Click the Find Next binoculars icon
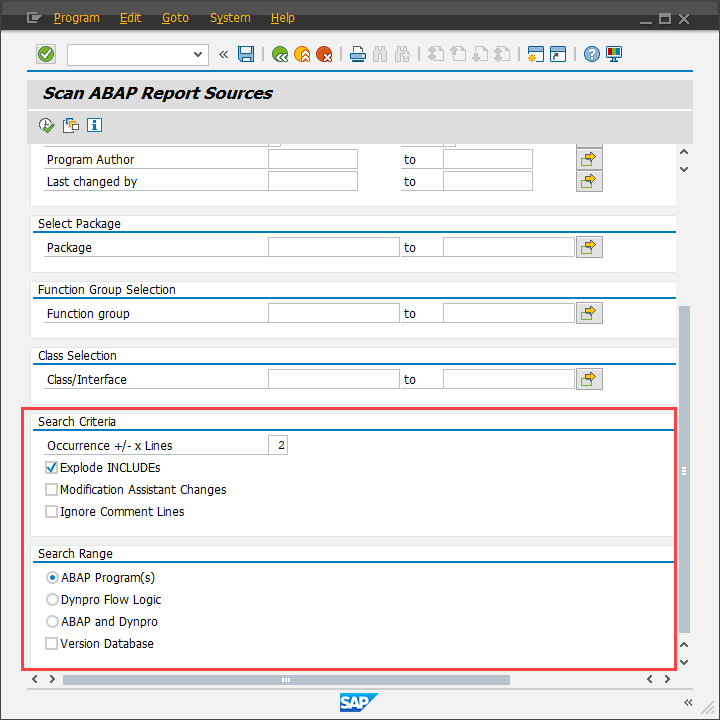 click(x=402, y=55)
